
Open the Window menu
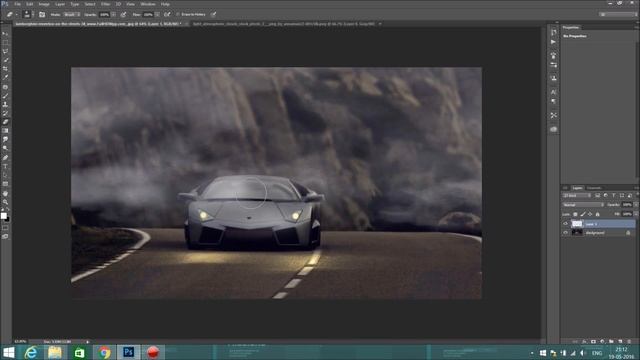(148, 4)
